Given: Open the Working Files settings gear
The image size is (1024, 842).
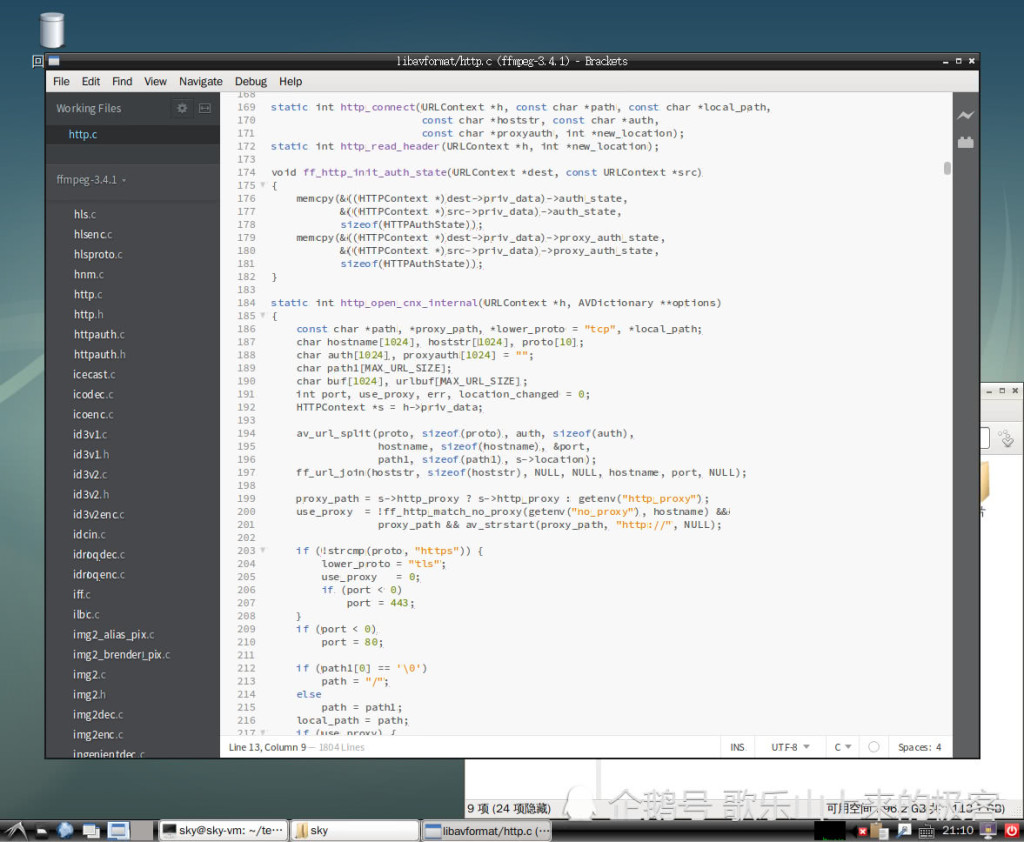Looking at the screenshot, I should 182,108.
